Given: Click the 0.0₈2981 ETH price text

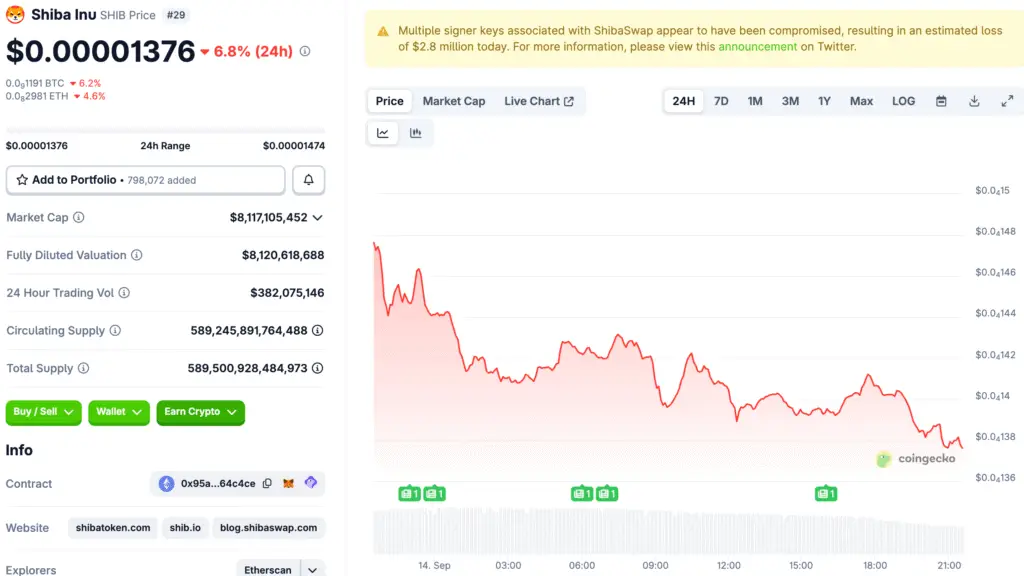Looking at the screenshot, I should (37, 96).
